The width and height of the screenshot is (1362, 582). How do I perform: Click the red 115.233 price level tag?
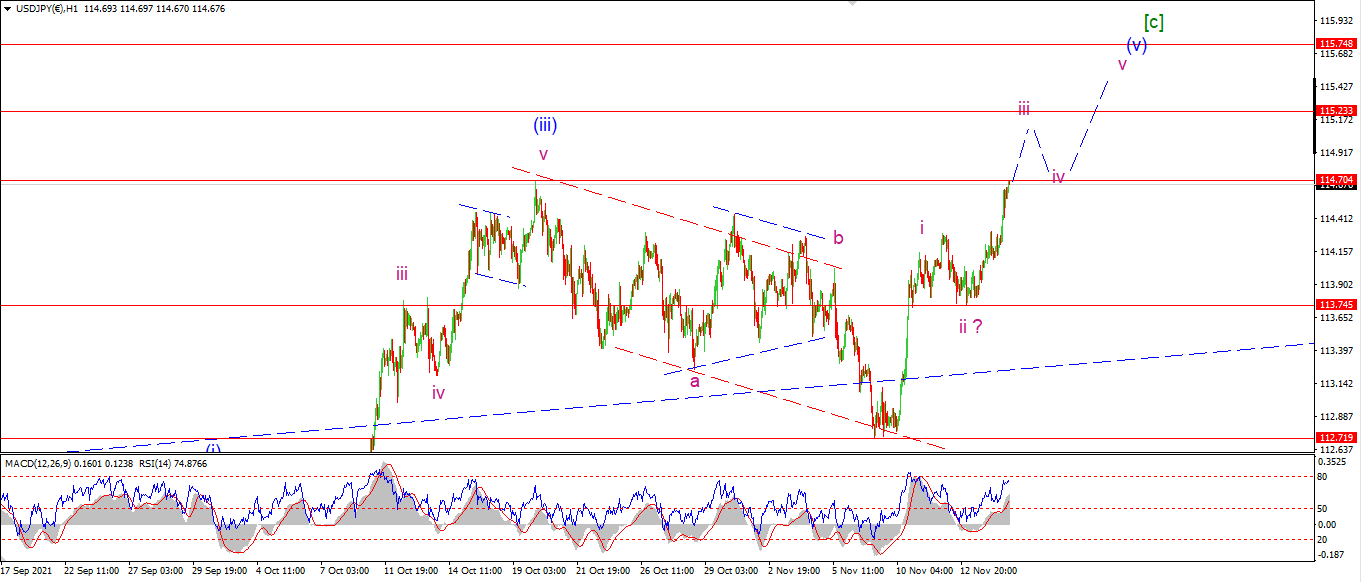(x=1337, y=111)
